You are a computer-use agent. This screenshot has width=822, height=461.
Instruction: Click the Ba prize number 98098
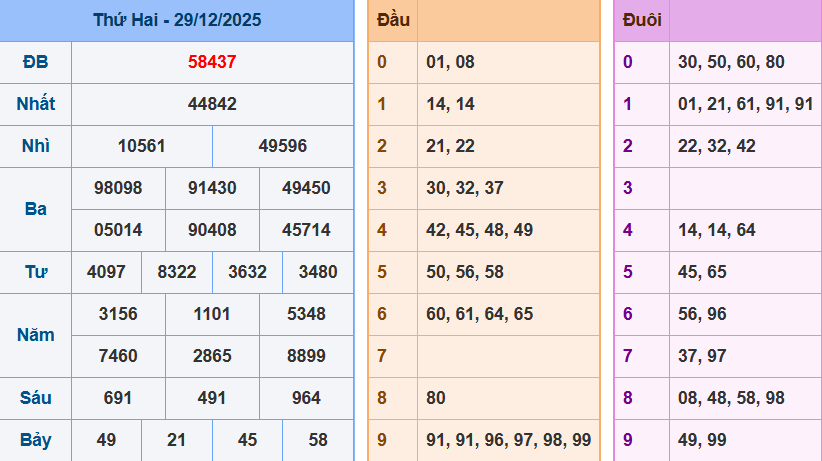point(118,188)
